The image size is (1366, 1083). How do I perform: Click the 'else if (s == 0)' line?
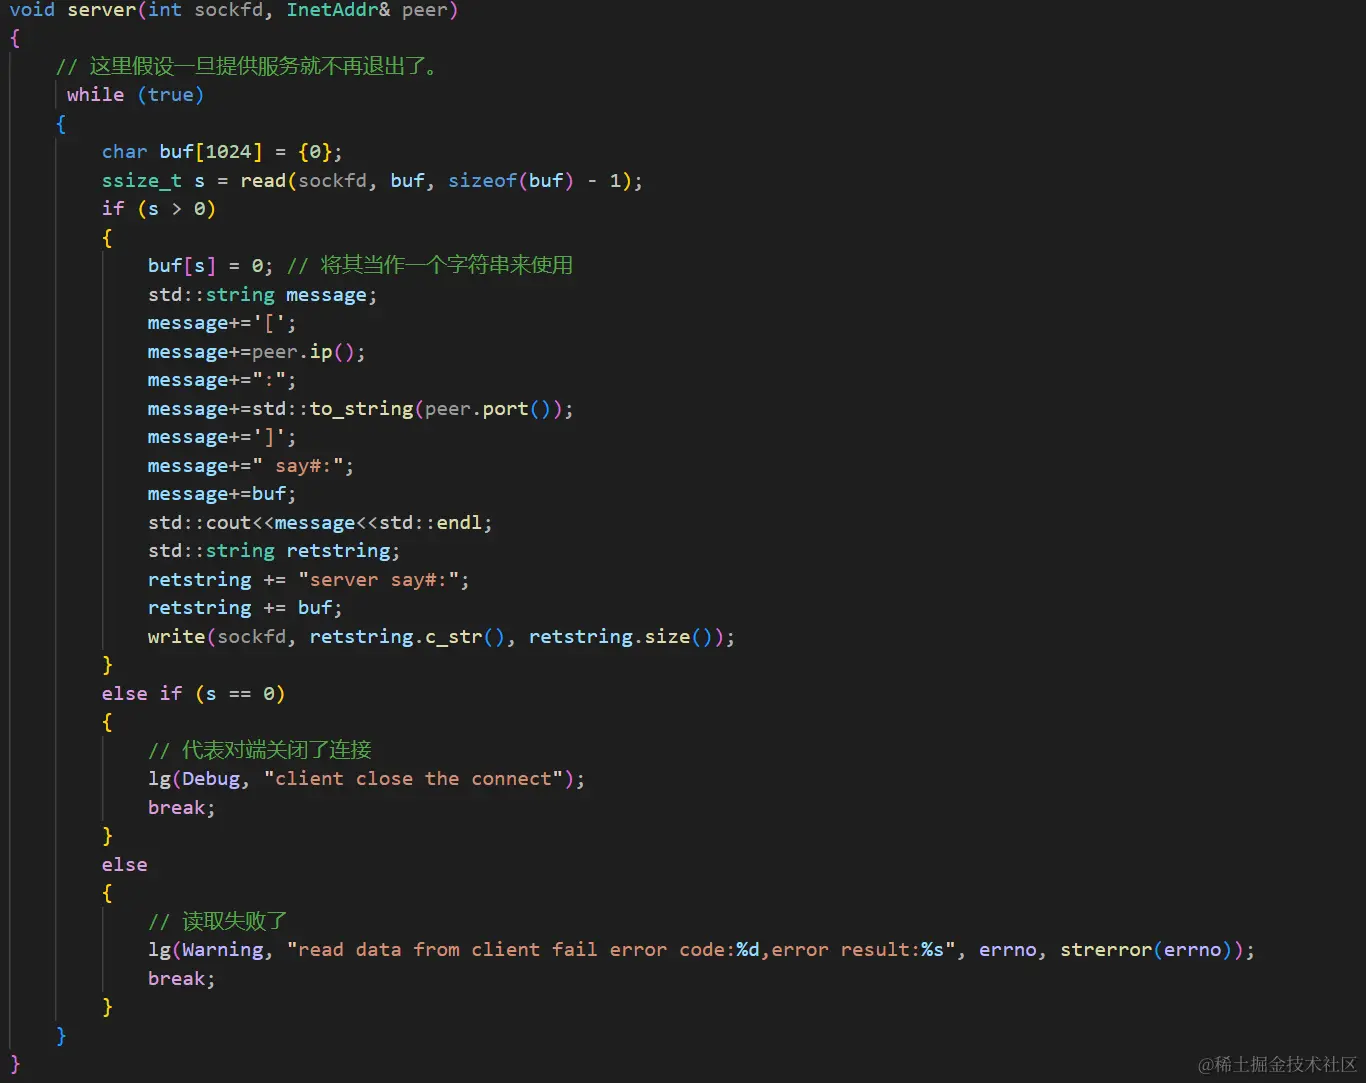[193, 694]
